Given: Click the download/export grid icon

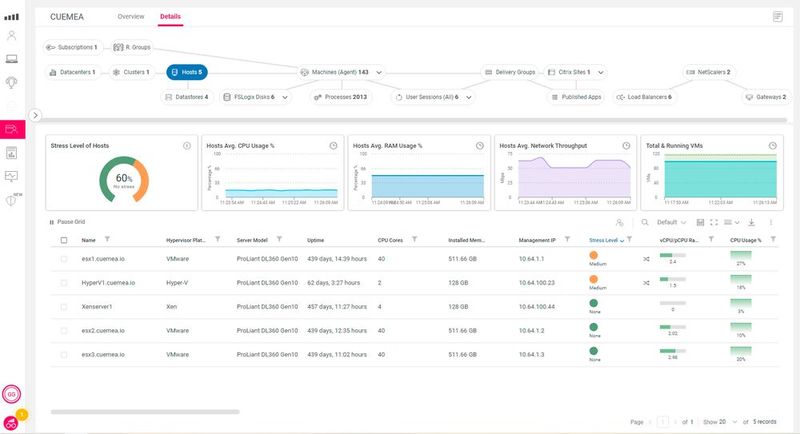Looking at the screenshot, I should (752, 222).
